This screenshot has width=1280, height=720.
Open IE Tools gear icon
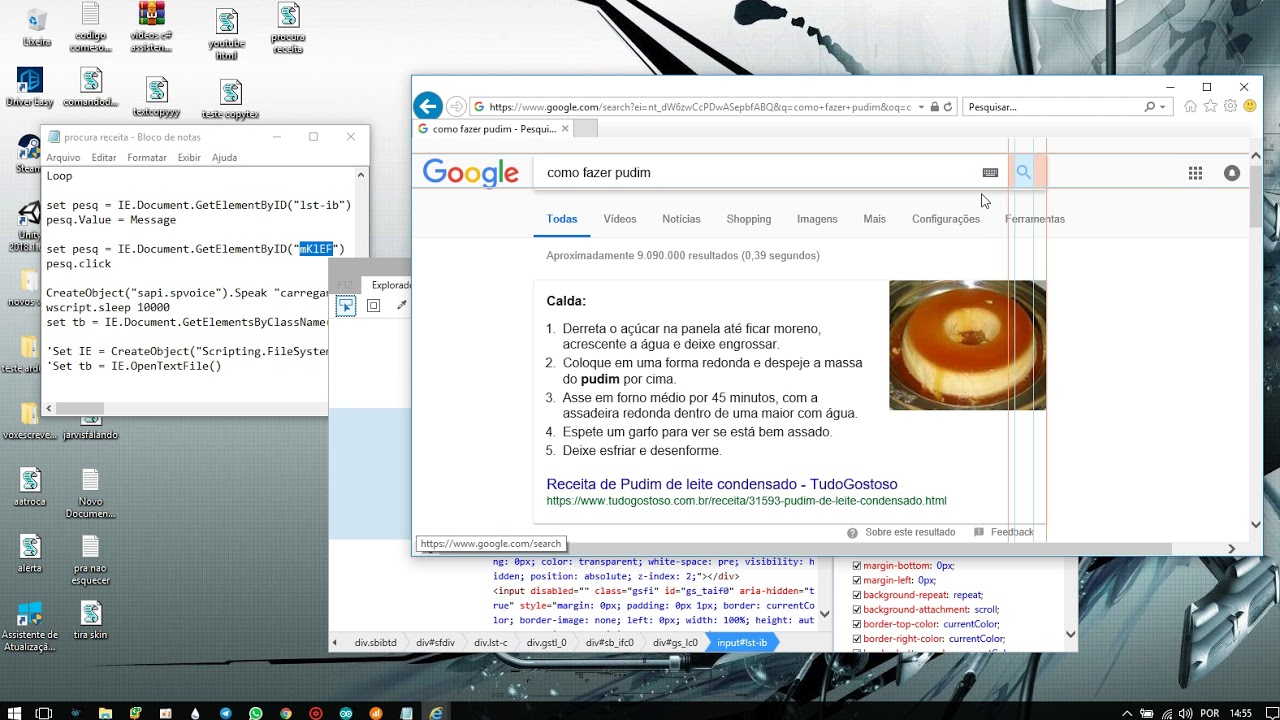tap(1230, 106)
